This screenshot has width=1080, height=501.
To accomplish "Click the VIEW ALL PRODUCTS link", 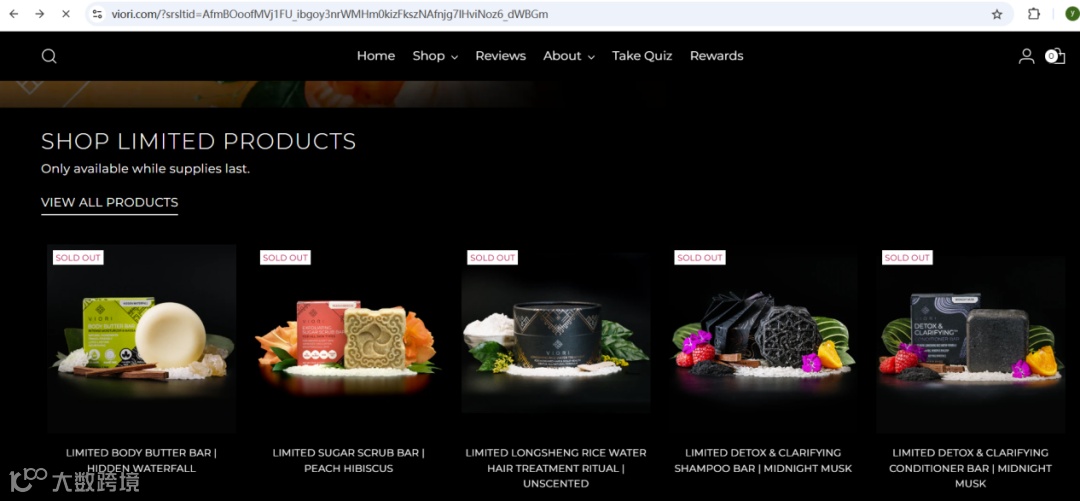I will coord(110,203).
